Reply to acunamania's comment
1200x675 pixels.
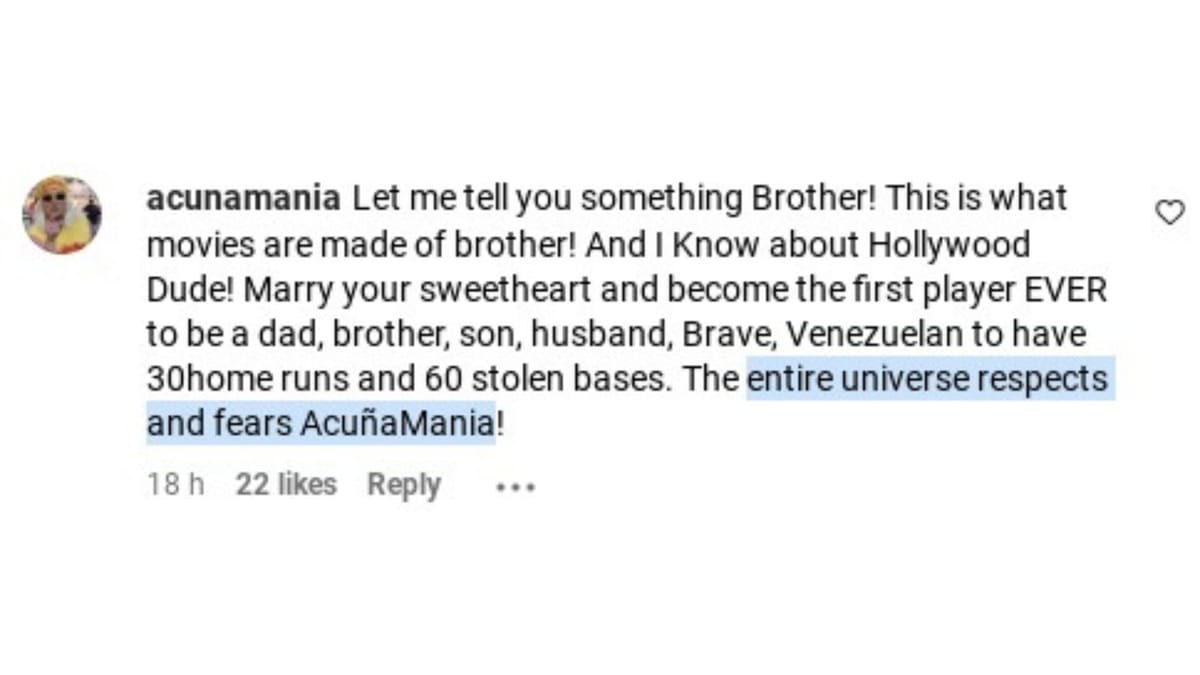(x=403, y=485)
